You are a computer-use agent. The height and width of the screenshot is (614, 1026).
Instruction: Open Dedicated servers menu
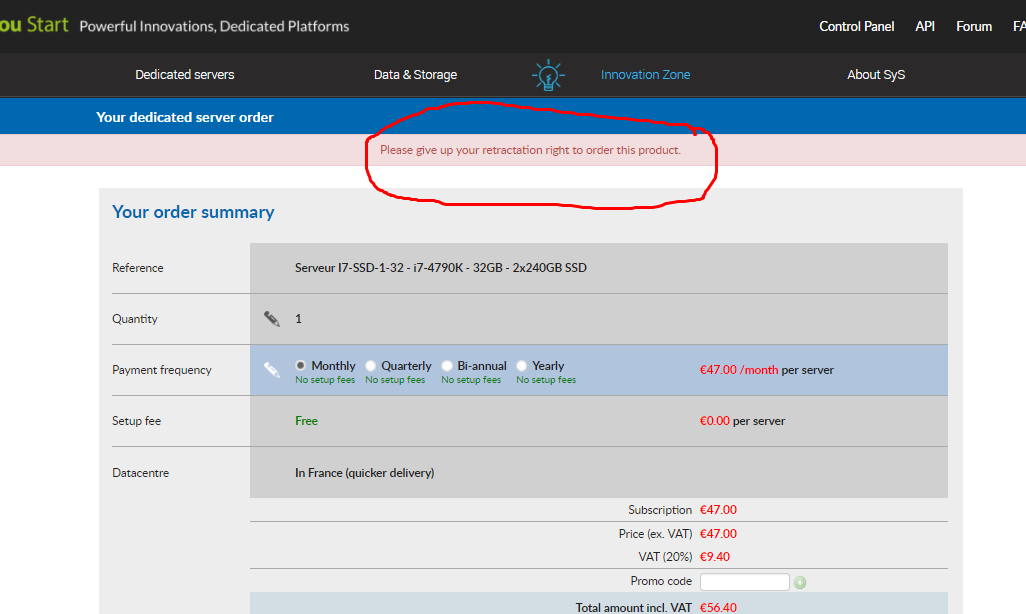pos(185,75)
